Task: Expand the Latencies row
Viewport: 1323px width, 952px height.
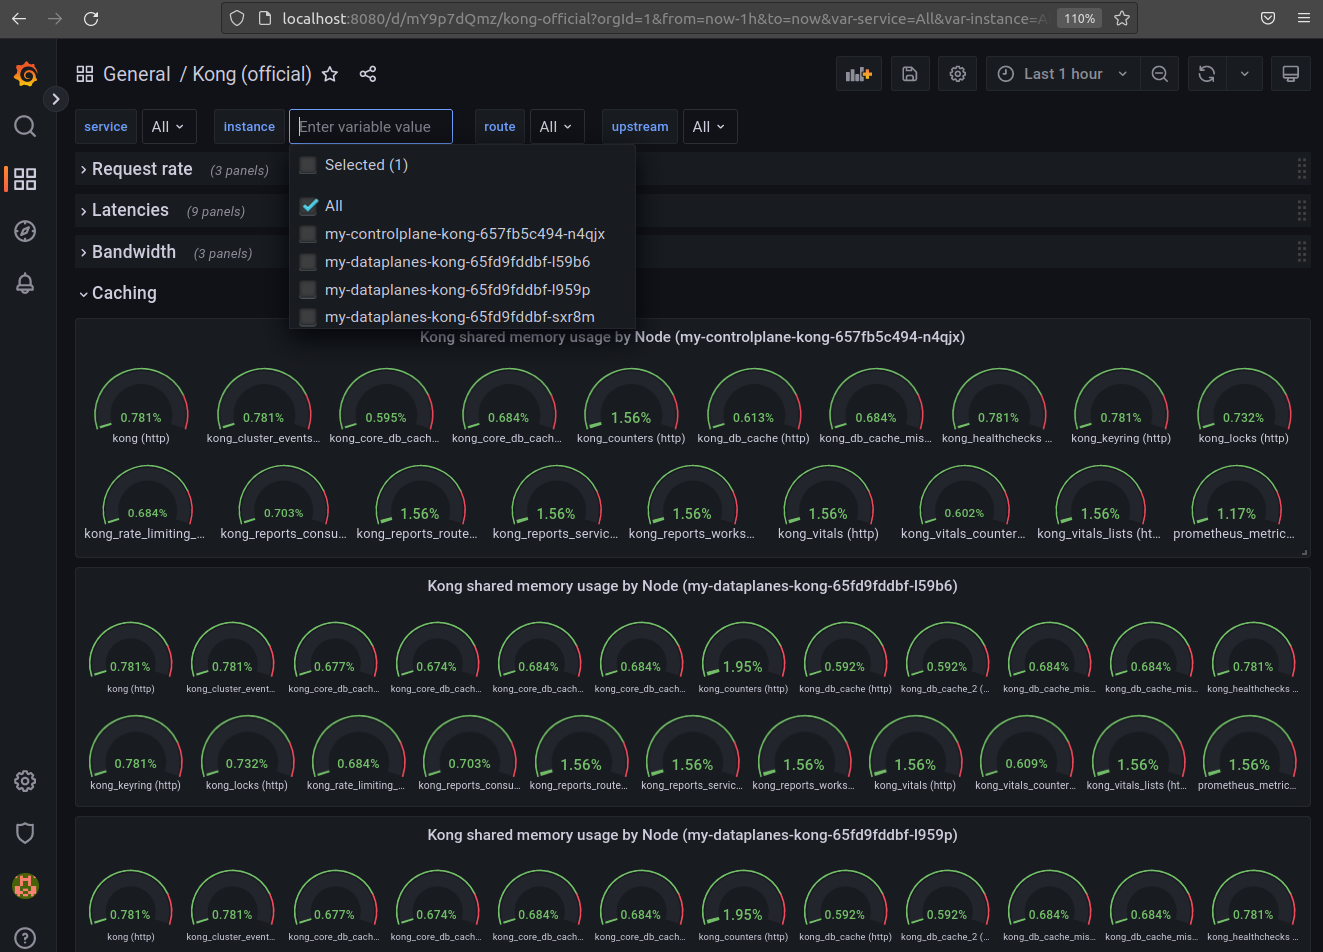Action: click(x=130, y=210)
